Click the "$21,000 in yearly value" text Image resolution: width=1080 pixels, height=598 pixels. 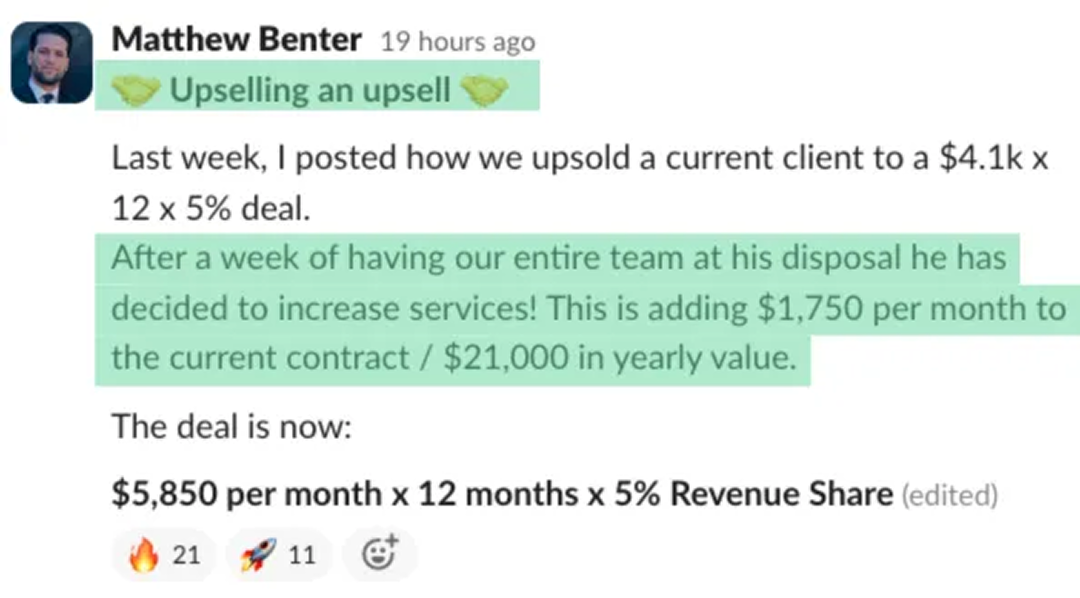pos(618,358)
